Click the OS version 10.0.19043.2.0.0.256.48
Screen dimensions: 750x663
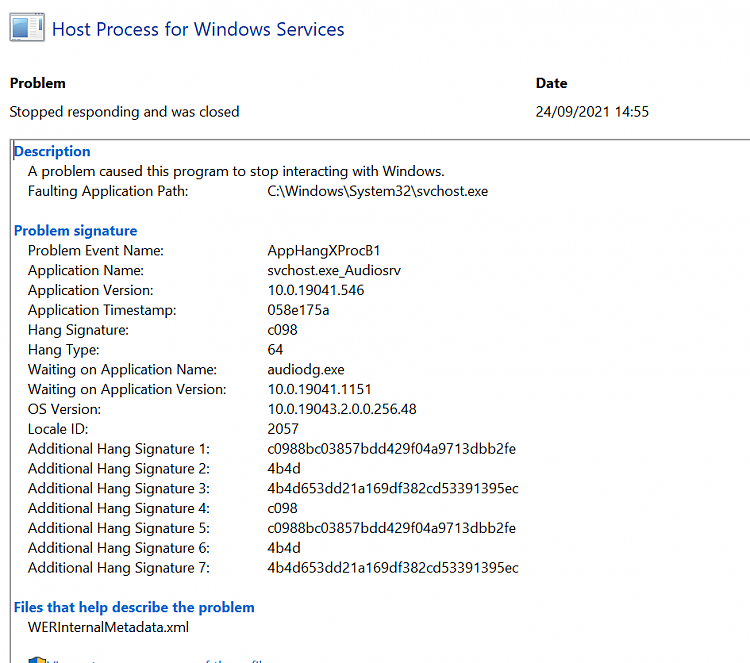tap(342, 409)
